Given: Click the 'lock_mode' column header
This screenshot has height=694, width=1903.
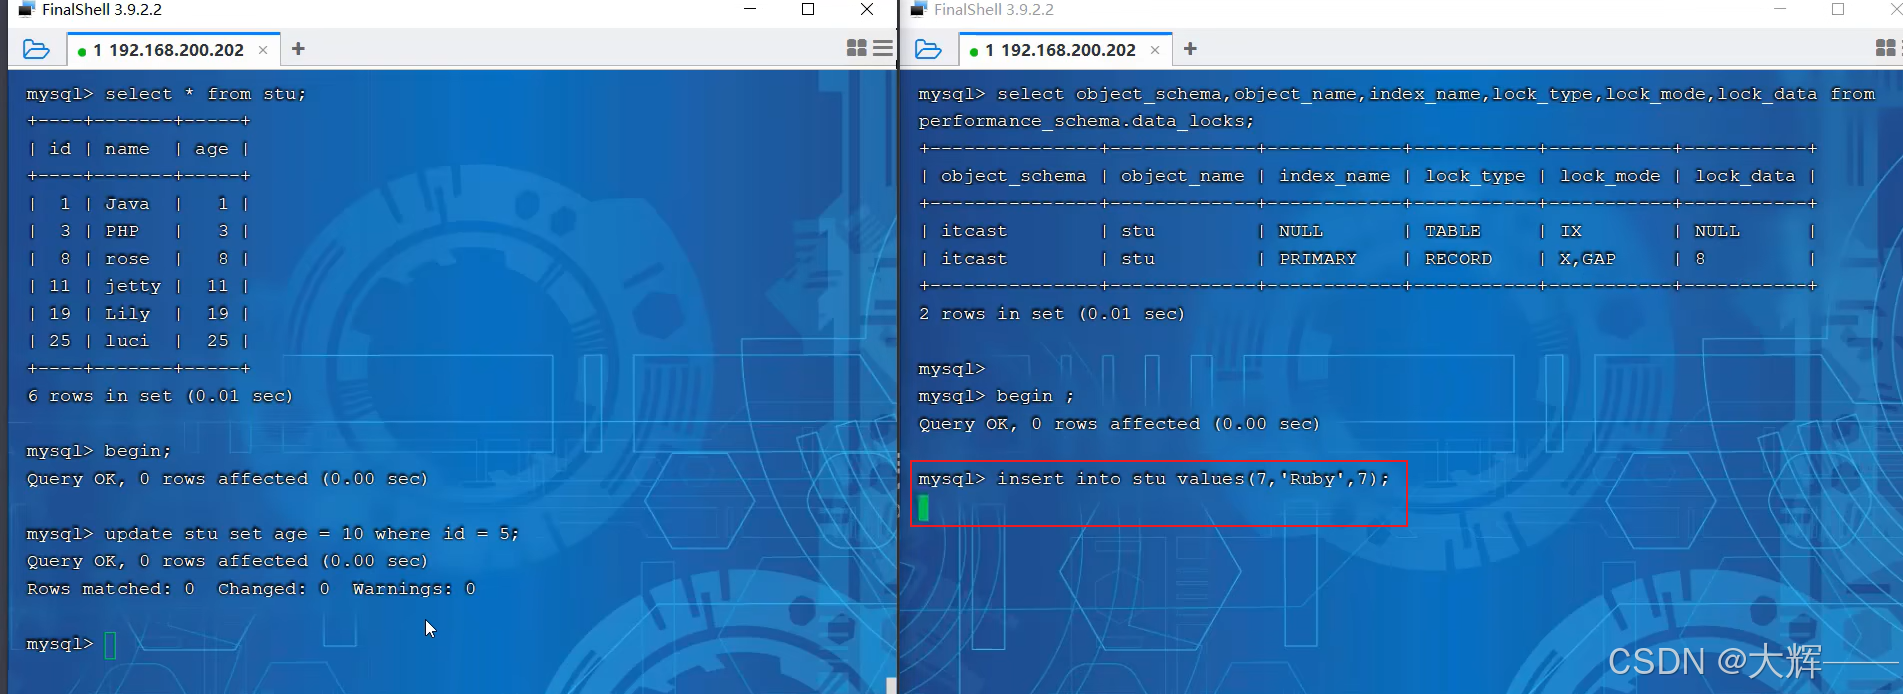Looking at the screenshot, I should pyautogui.click(x=1610, y=176).
